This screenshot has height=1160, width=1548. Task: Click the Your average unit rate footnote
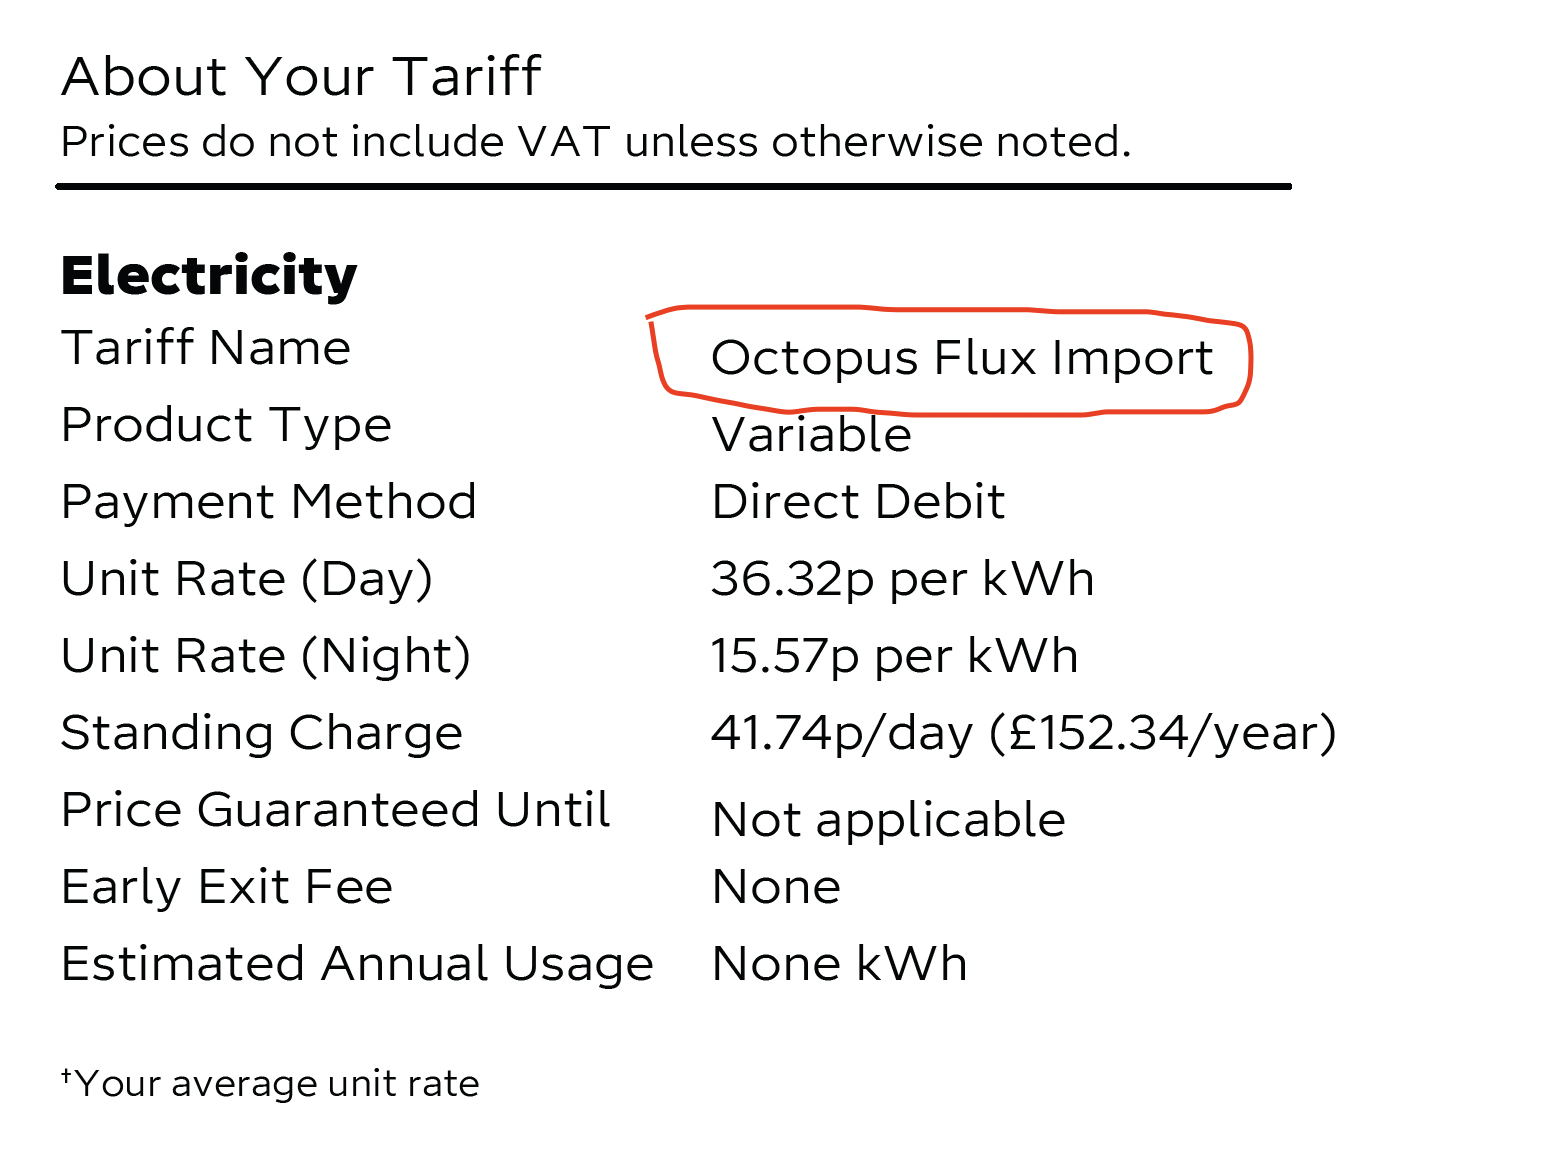click(270, 1084)
